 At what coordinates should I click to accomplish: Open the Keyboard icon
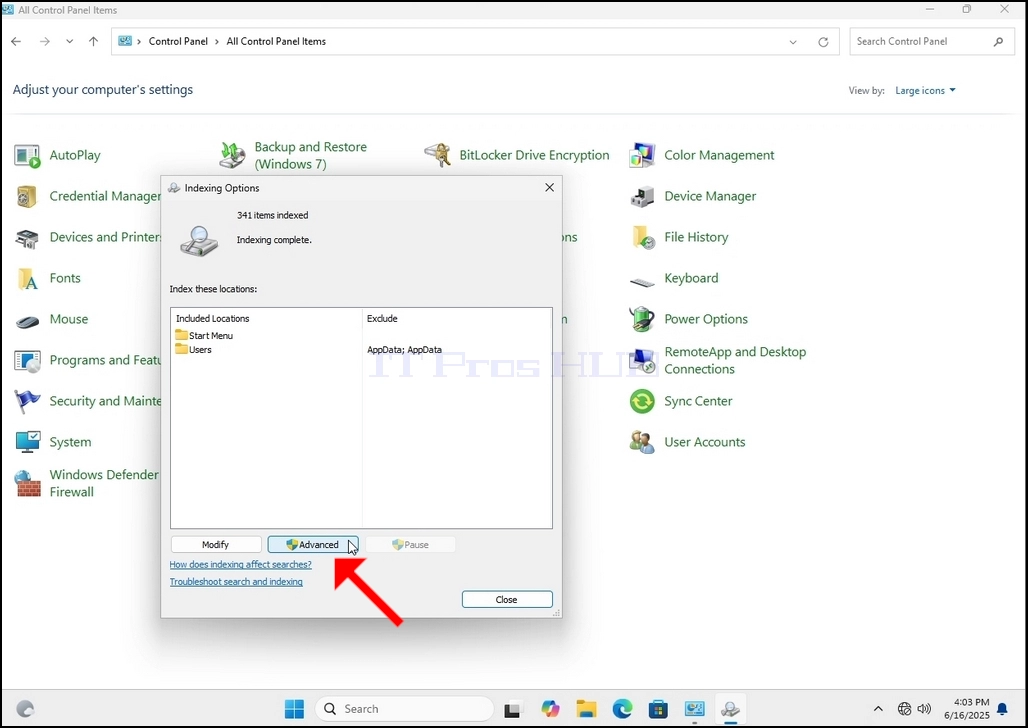click(642, 281)
